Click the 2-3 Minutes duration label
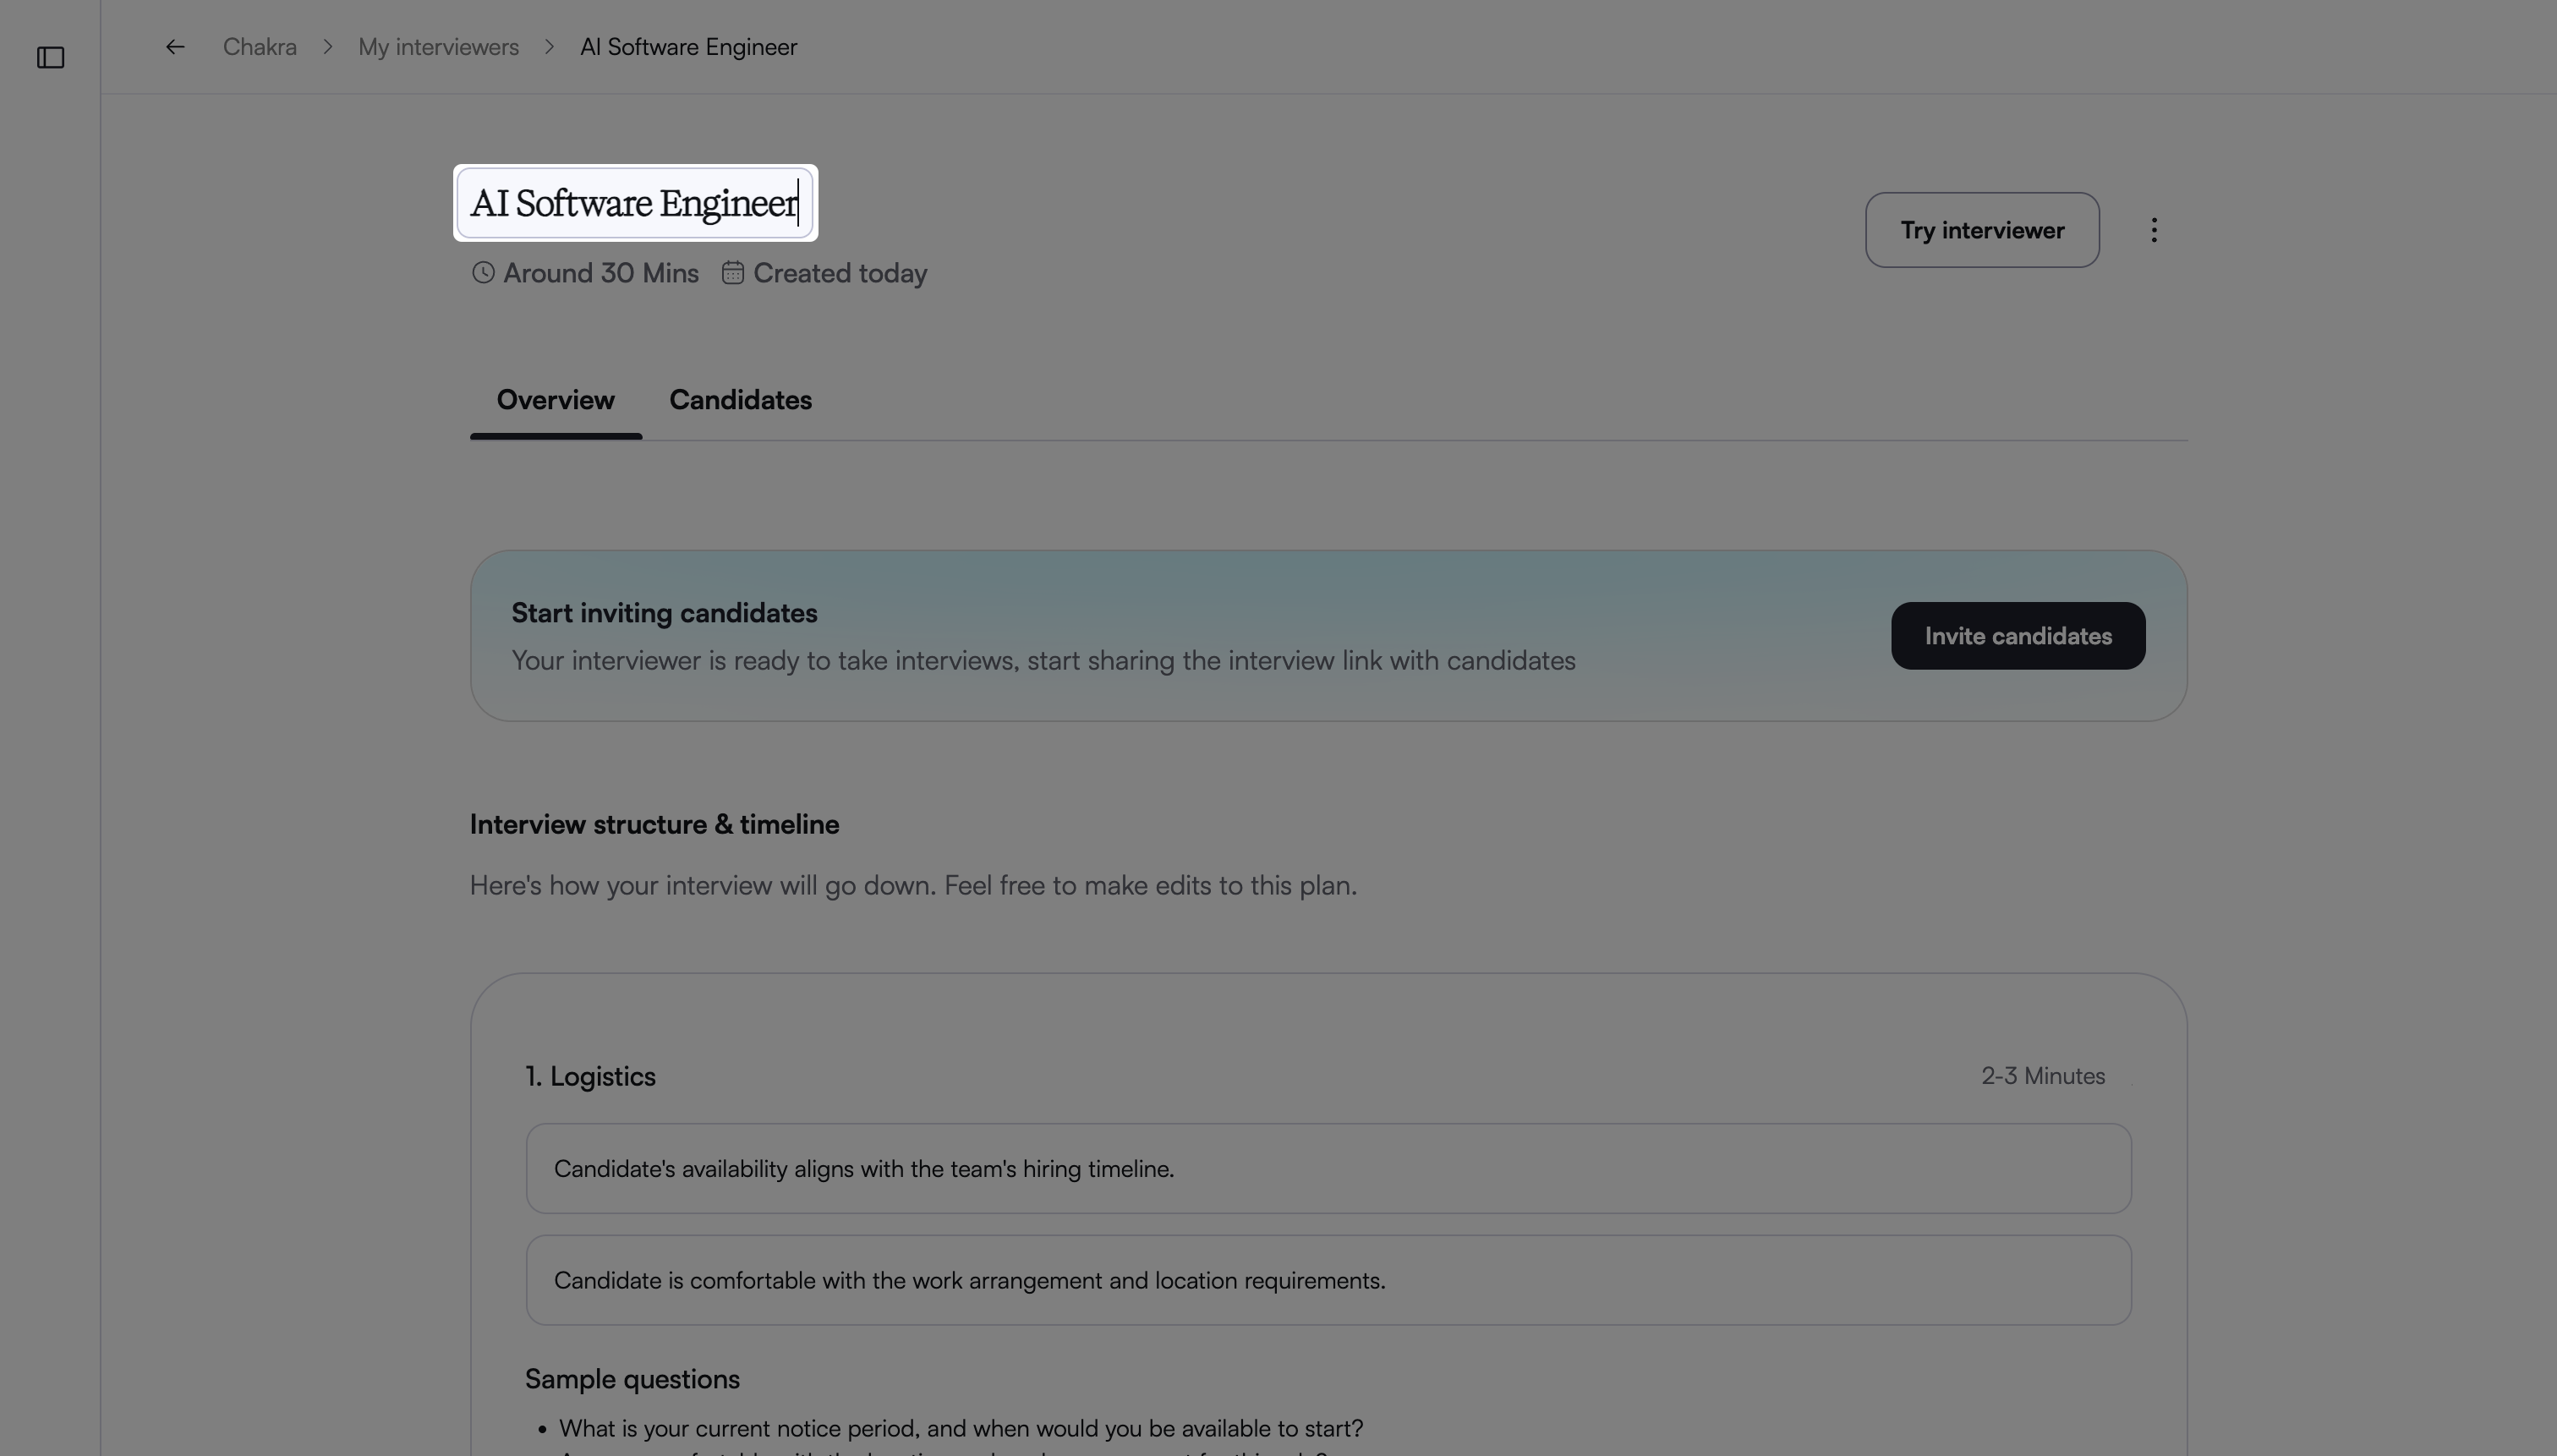Image resolution: width=2557 pixels, height=1456 pixels. click(x=2043, y=1076)
